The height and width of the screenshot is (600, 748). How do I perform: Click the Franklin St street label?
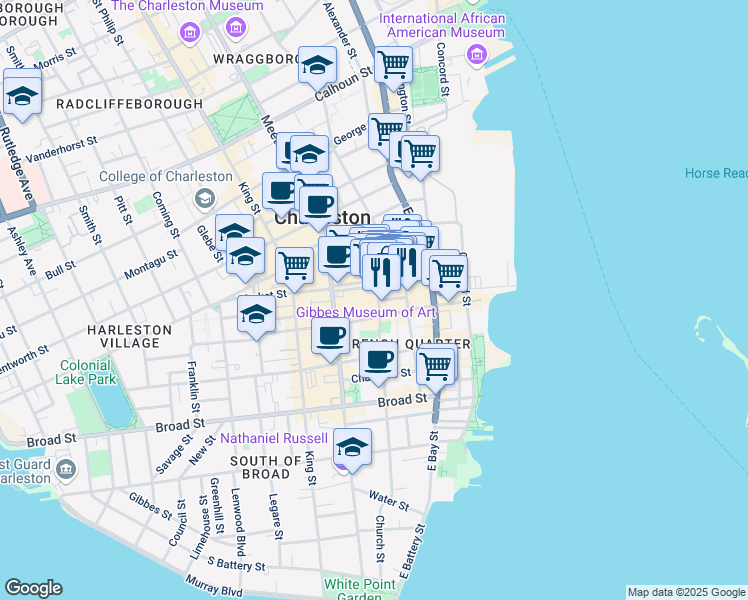193,387
